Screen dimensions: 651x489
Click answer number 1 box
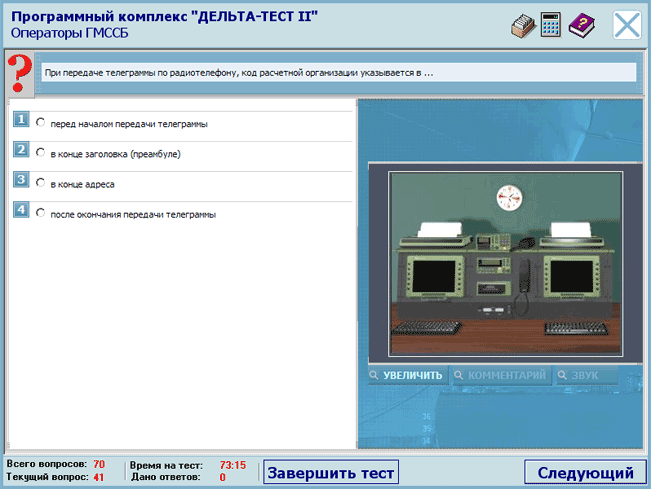pyautogui.click(x=20, y=121)
